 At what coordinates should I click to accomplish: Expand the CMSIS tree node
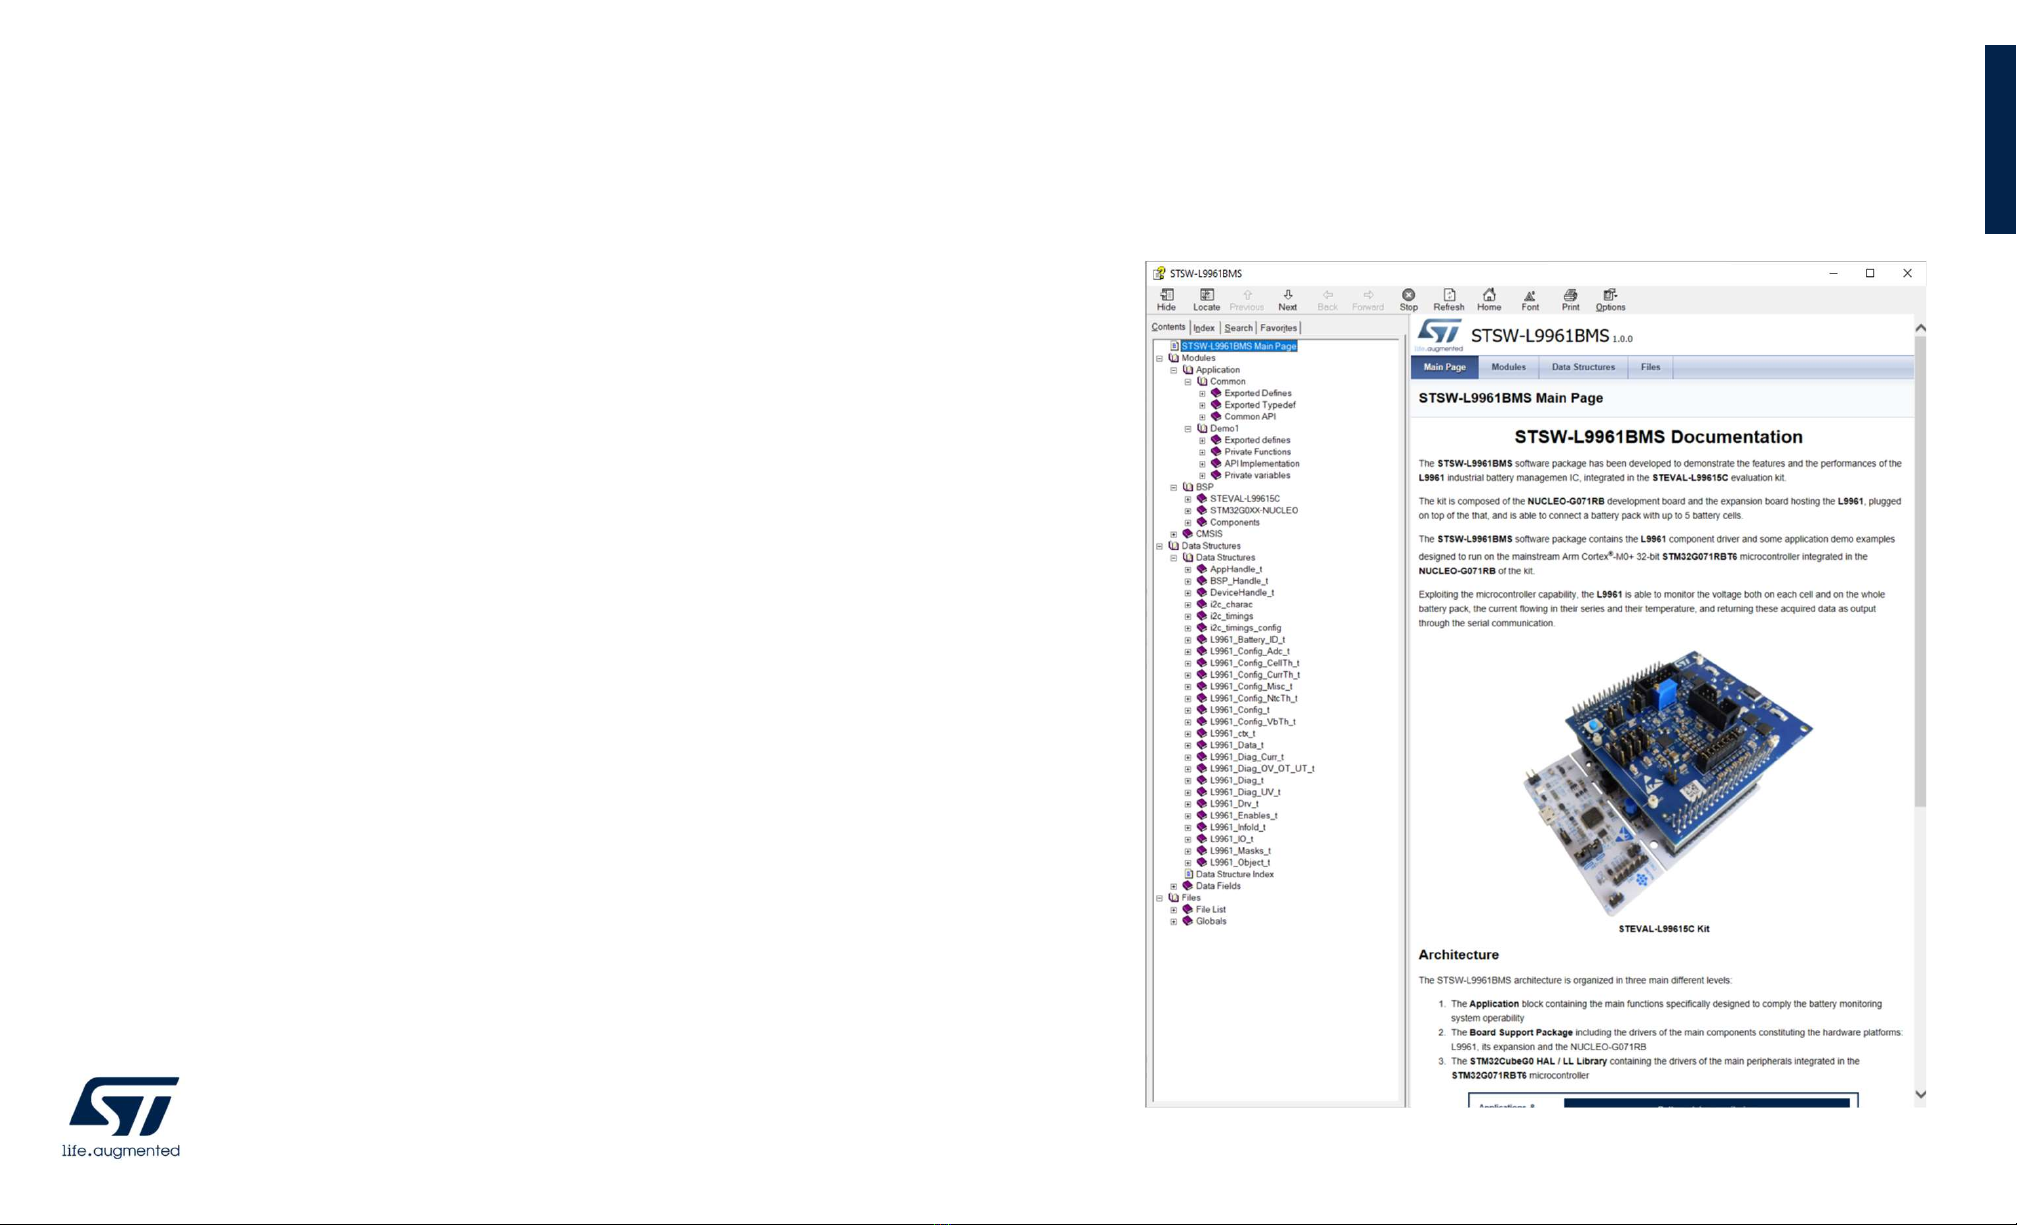click(x=1174, y=534)
